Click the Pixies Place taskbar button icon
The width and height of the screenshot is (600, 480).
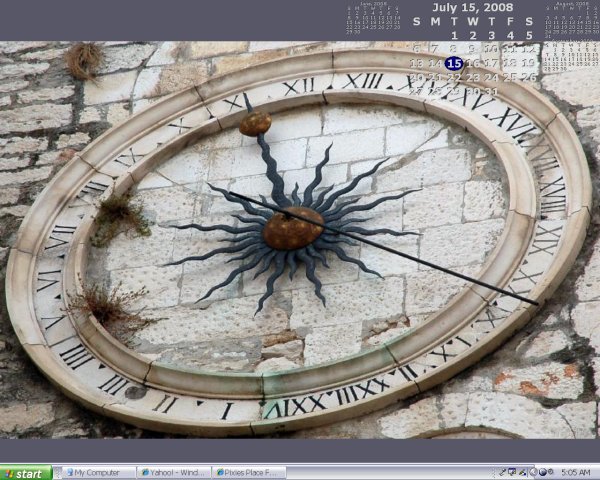(x=220, y=473)
